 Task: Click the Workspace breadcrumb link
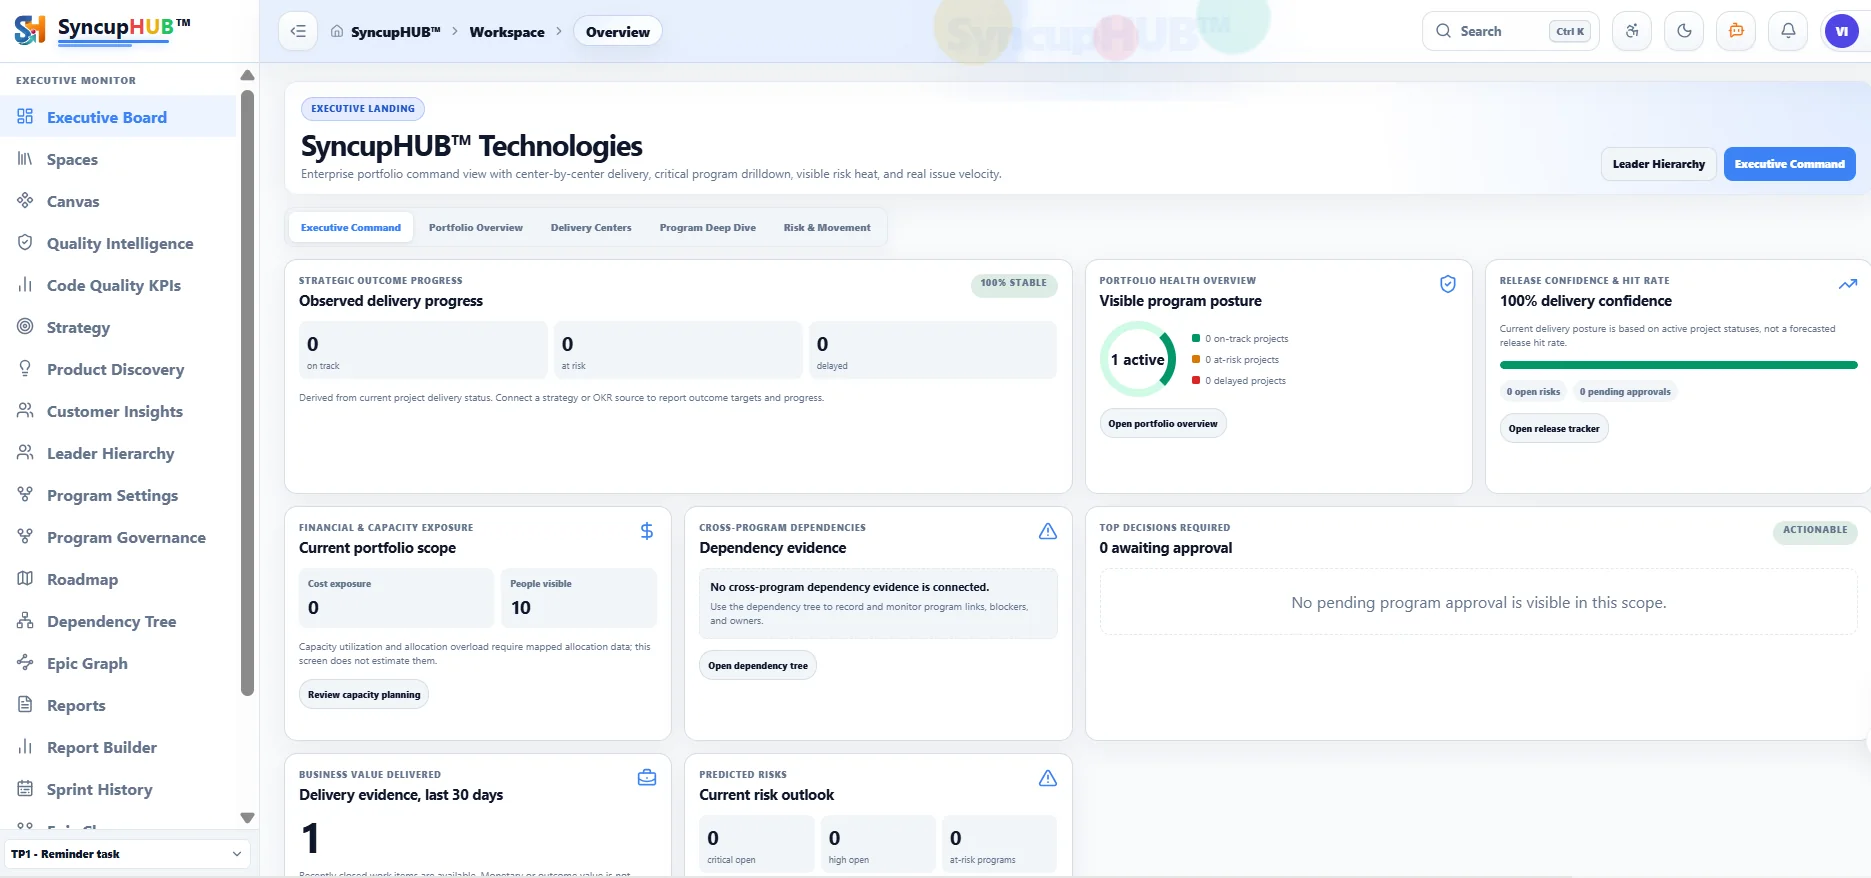click(x=507, y=32)
